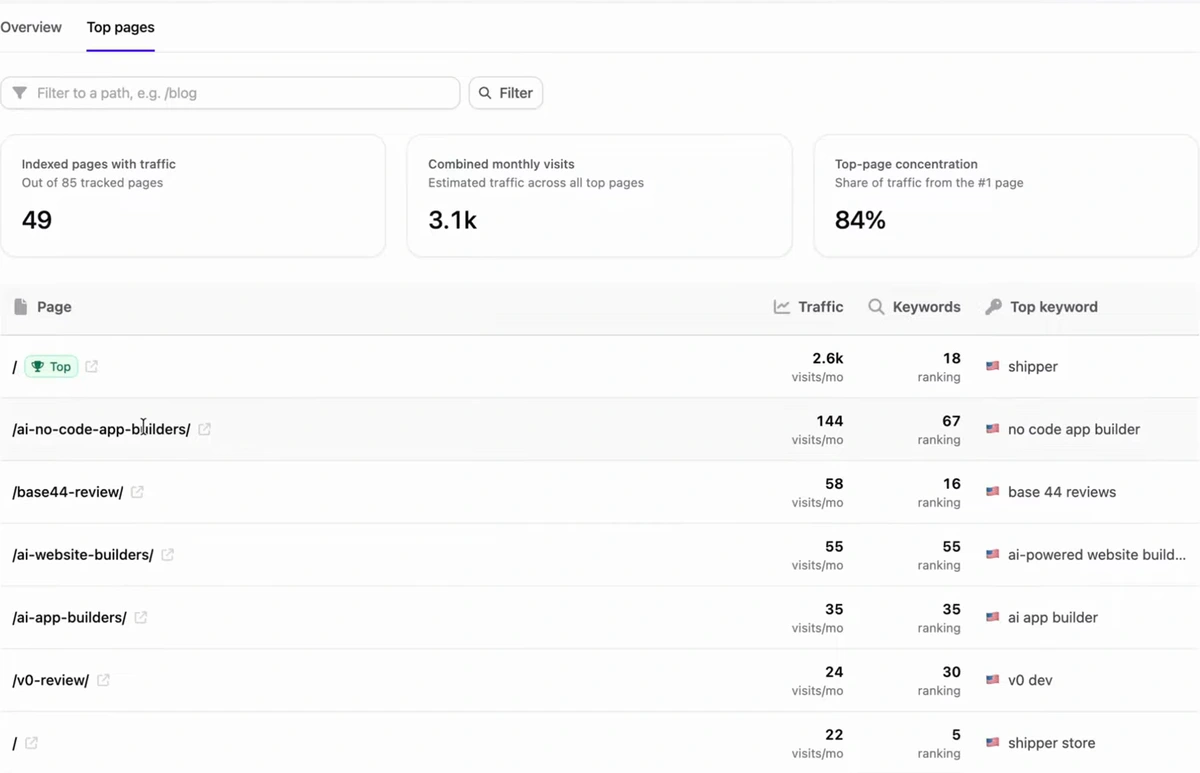Image resolution: width=1200 pixels, height=773 pixels.
Task: Click the Page column document icon
Action: click(21, 307)
